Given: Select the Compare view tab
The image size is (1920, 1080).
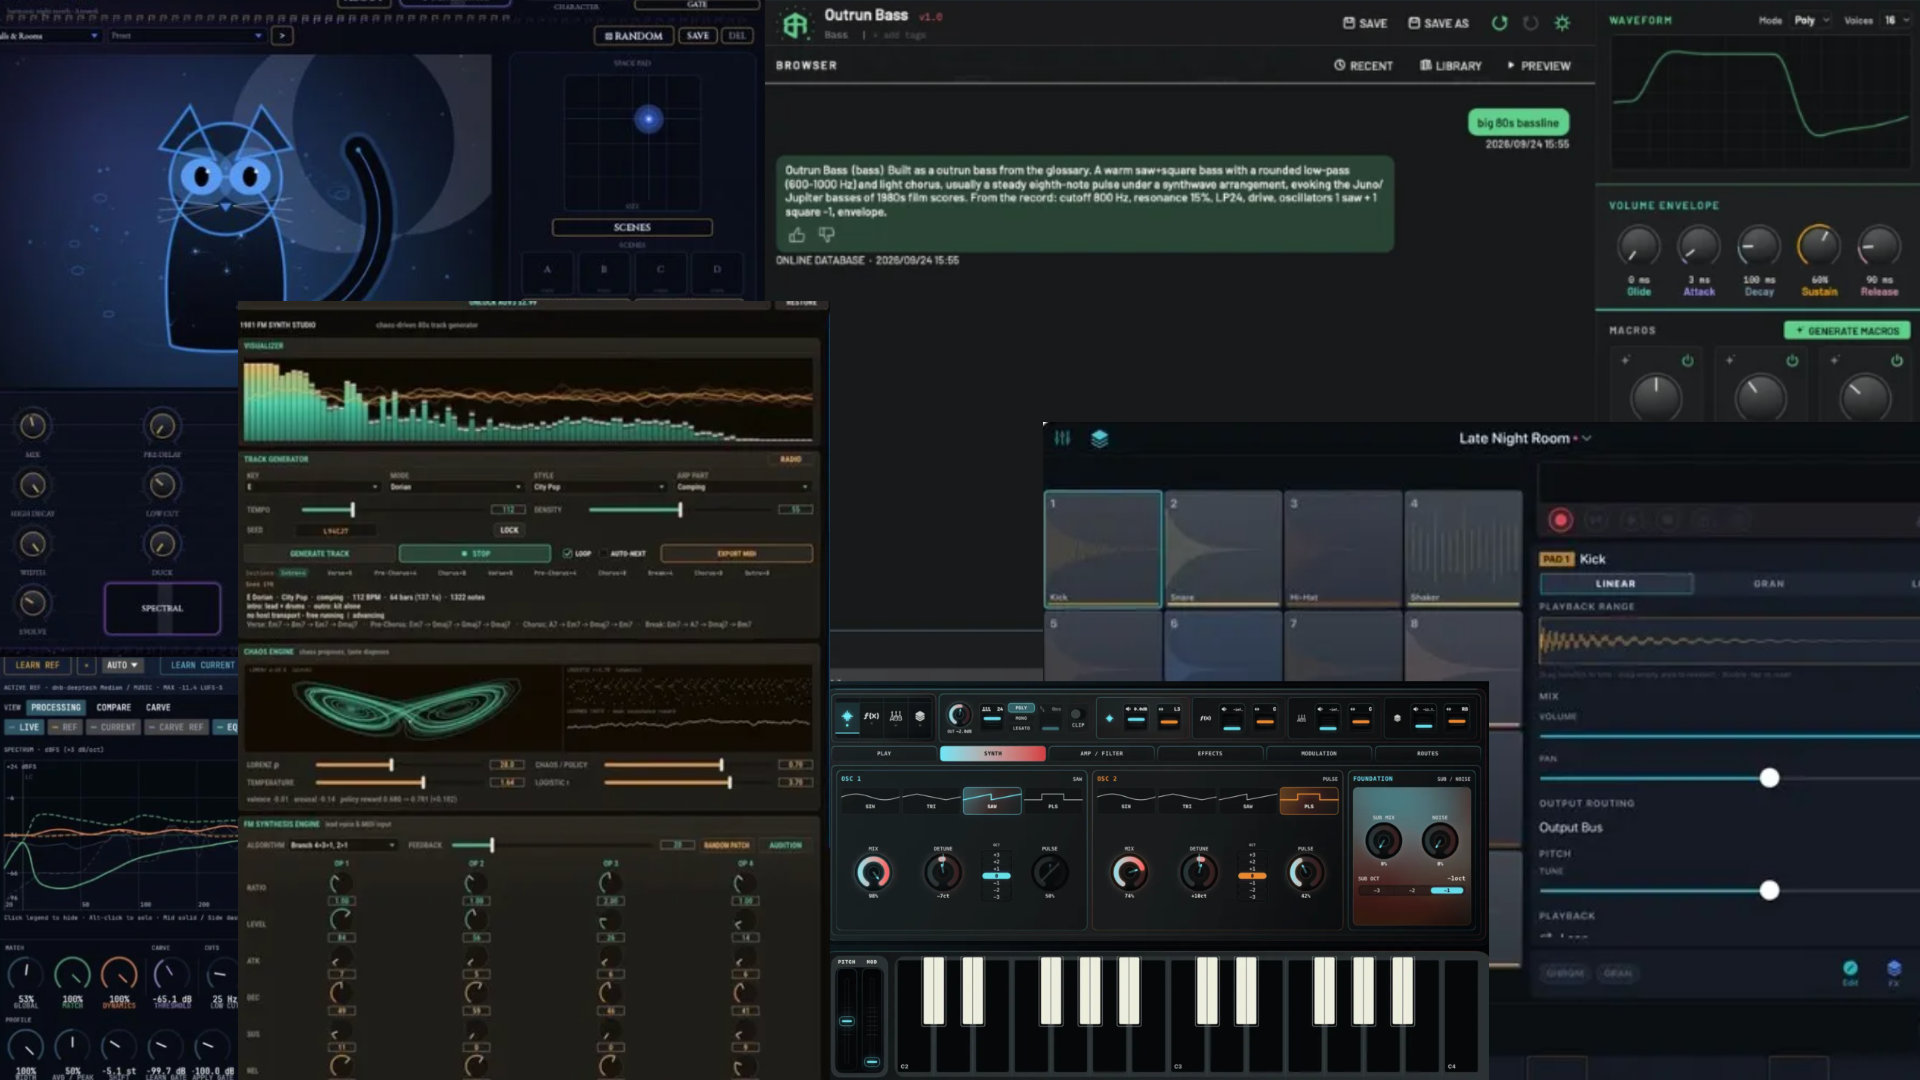Looking at the screenshot, I should (x=113, y=707).
